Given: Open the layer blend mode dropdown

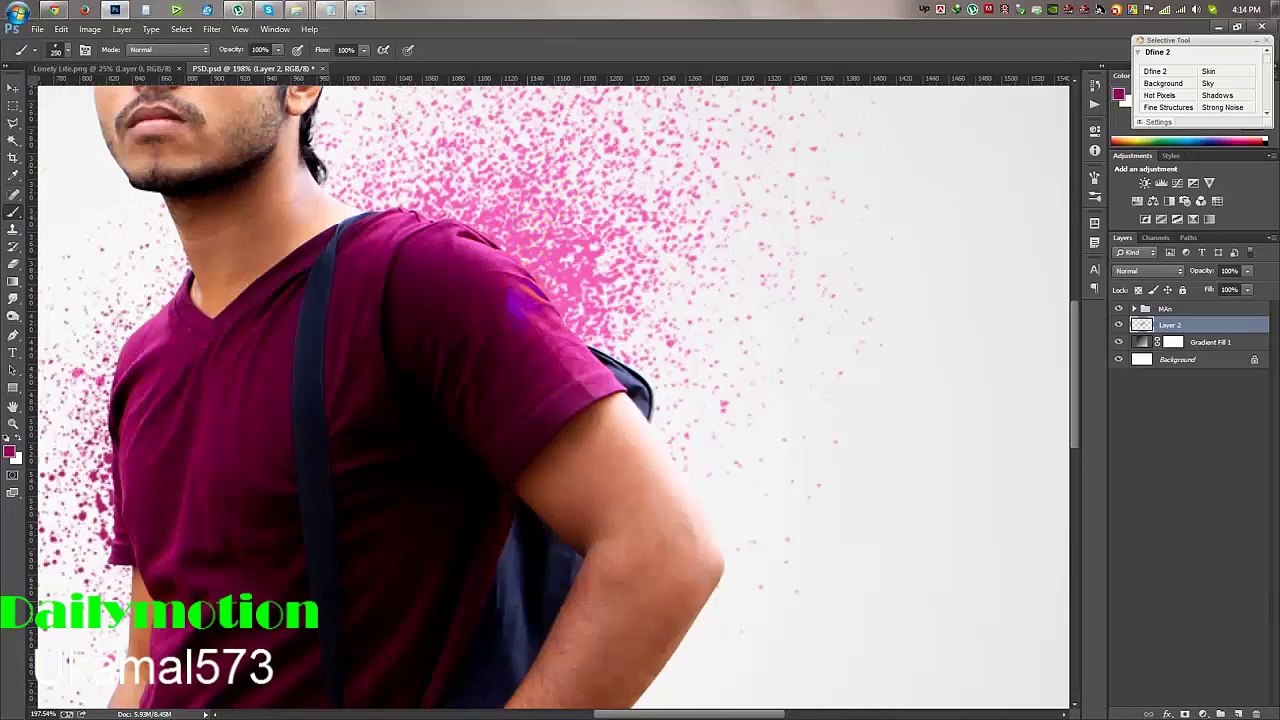Looking at the screenshot, I should point(1149,271).
